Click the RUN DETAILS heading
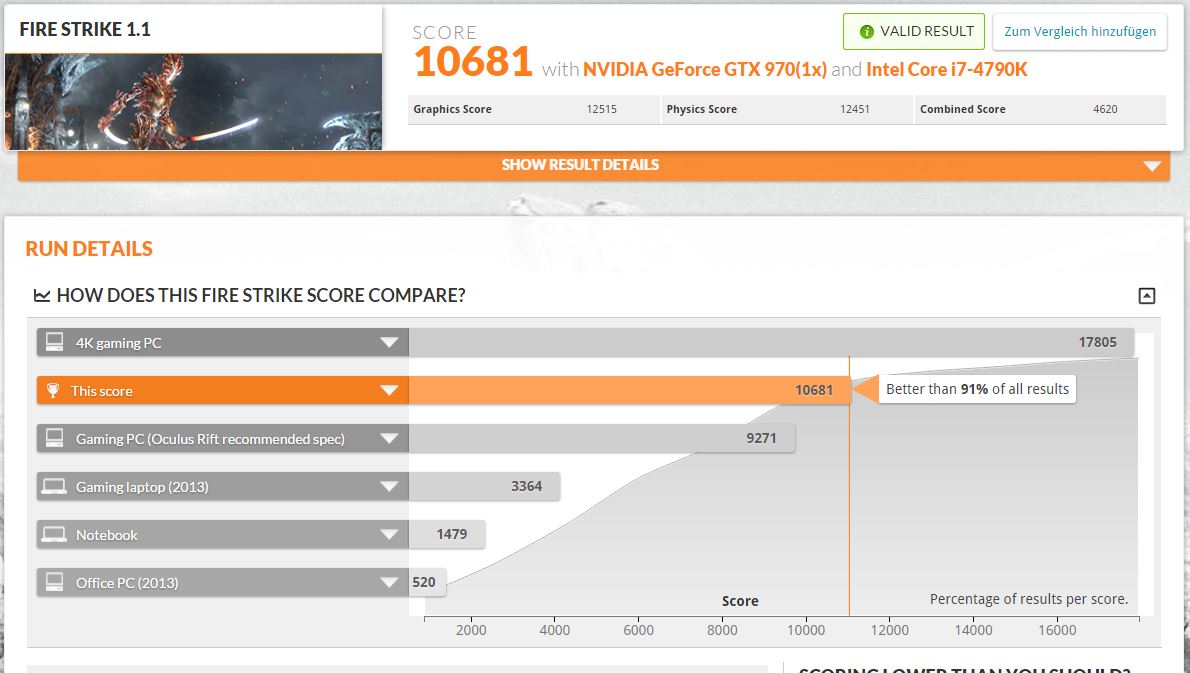 click(89, 249)
